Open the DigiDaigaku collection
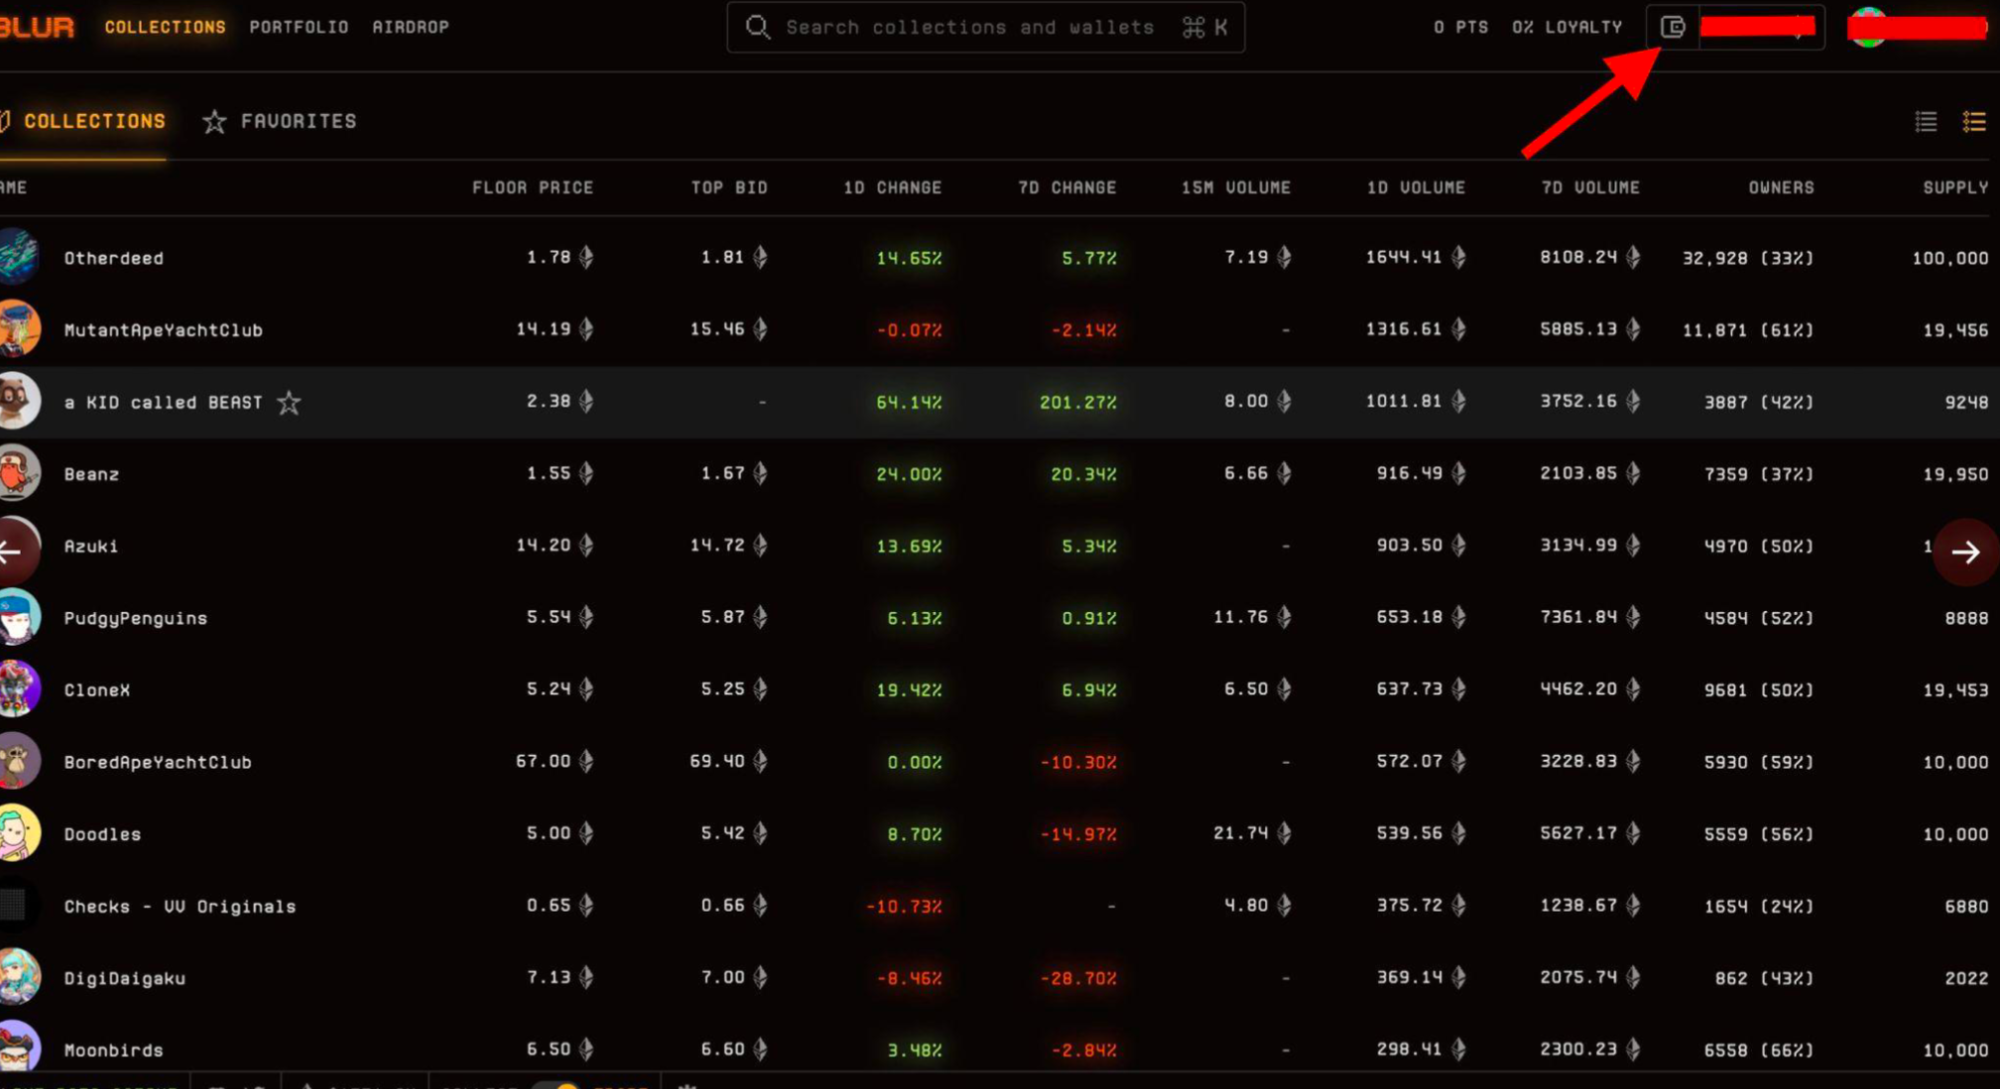The width and height of the screenshot is (2000, 1089). pyautogui.click(x=125, y=978)
